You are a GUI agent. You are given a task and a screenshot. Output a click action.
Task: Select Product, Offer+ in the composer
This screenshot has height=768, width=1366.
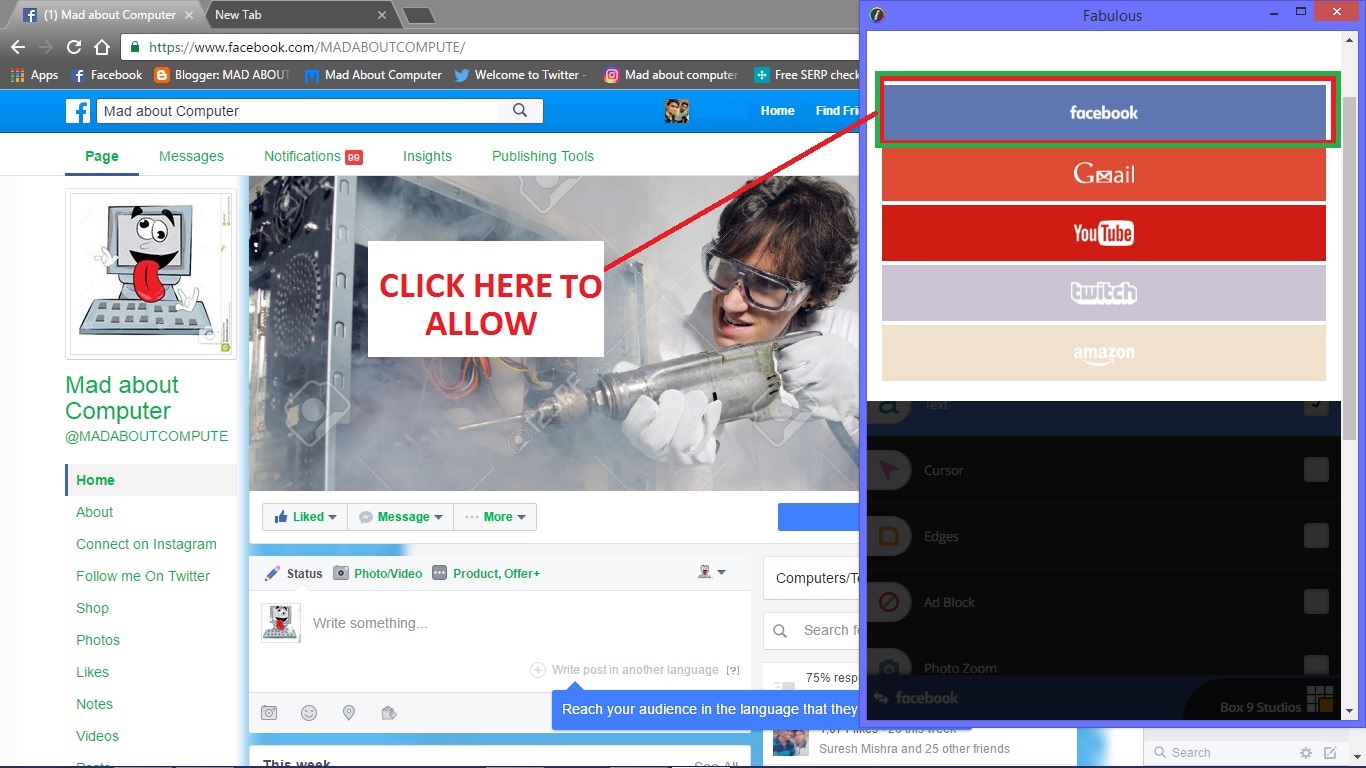click(x=486, y=573)
